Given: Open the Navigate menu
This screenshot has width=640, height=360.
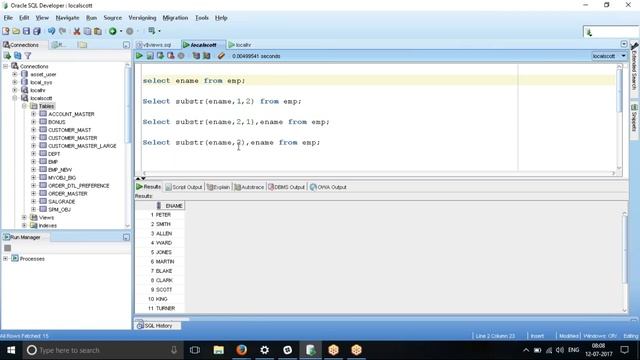Looking at the screenshot, I should 67,18.
